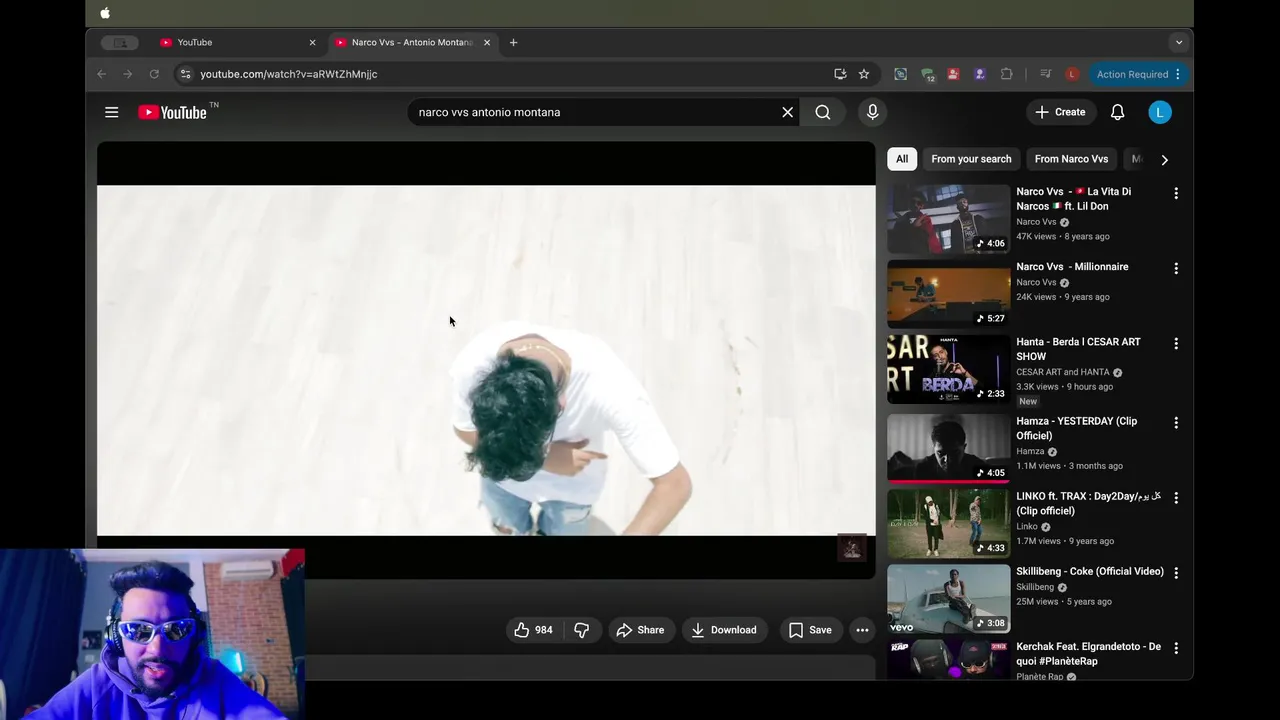Switch to the first YouTube tab
Image resolution: width=1280 pixels, height=720 pixels.
click(236, 42)
